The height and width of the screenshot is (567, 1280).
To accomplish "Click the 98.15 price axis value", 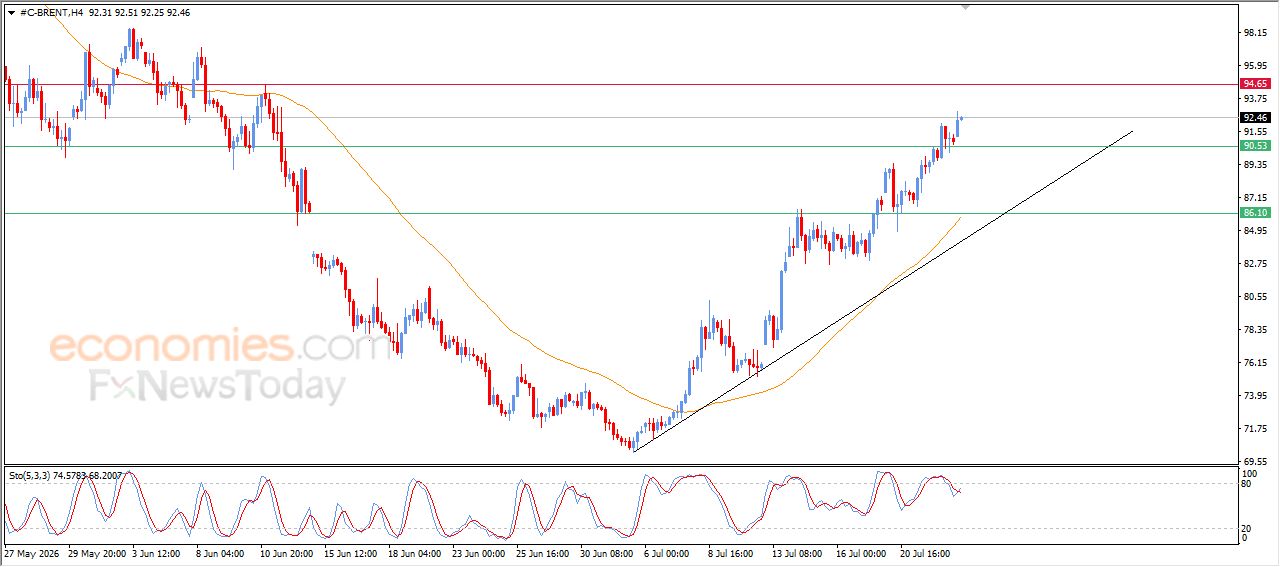I will (x=1255, y=33).
